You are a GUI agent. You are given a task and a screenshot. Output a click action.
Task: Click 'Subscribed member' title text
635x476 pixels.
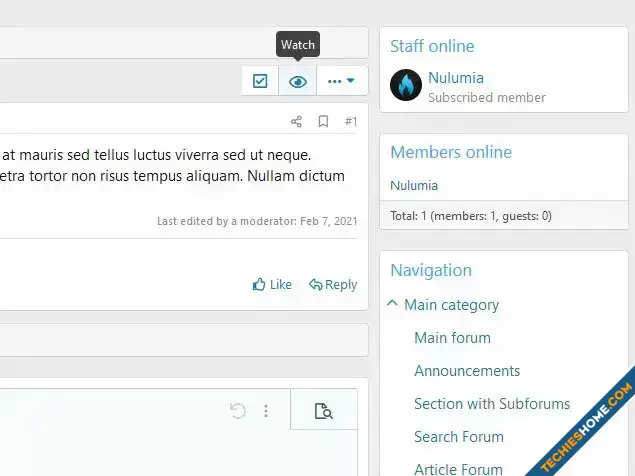click(x=487, y=98)
